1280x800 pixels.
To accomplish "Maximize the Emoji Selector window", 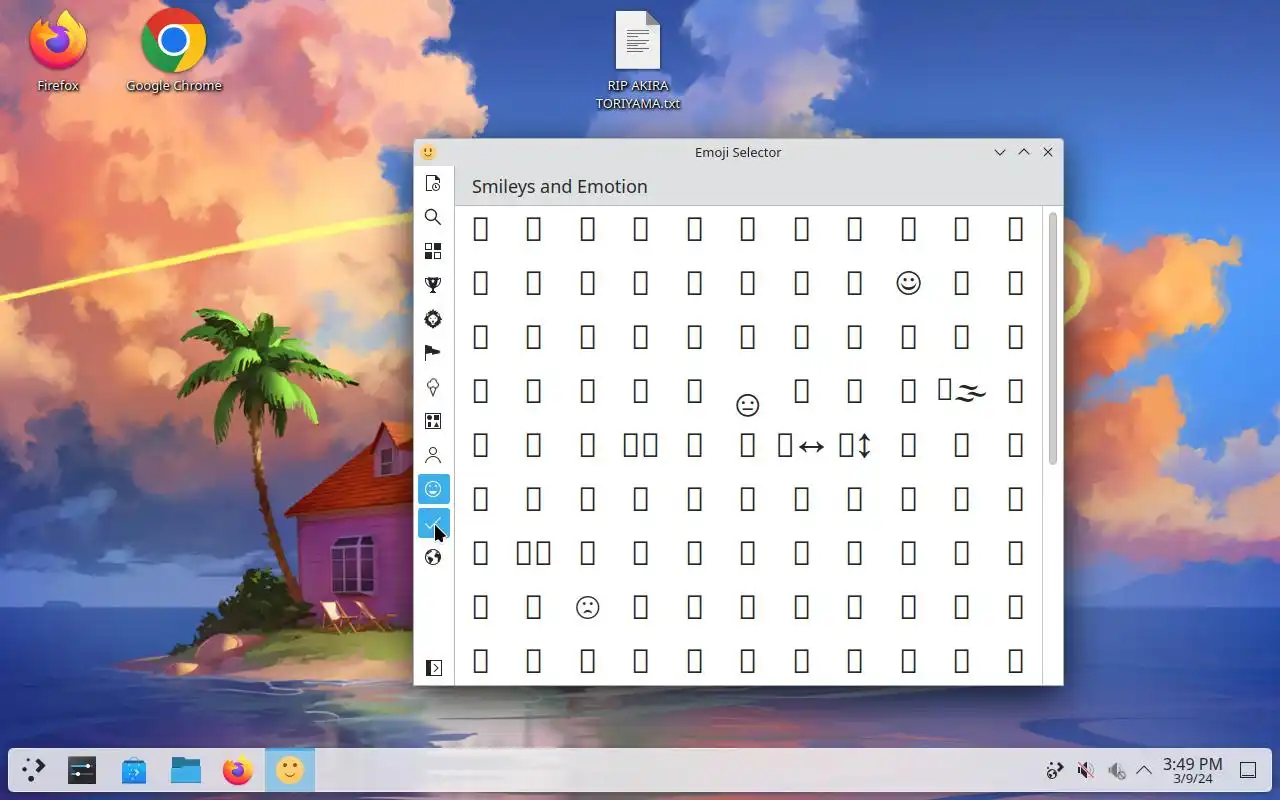I will pyautogui.click(x=1024, y=152).
